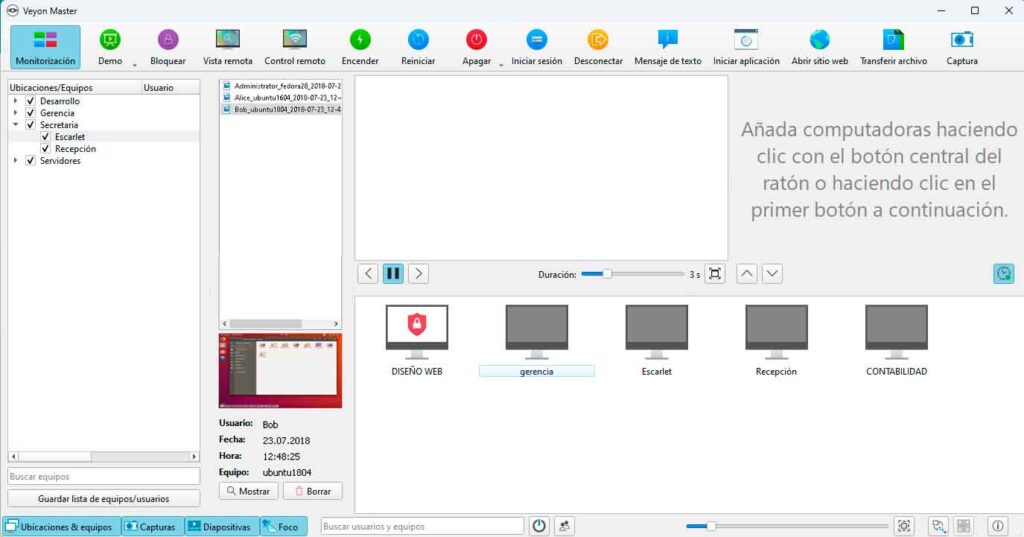
Task: Open Mensaje de texto tool
Action: [x=667, y=41]
